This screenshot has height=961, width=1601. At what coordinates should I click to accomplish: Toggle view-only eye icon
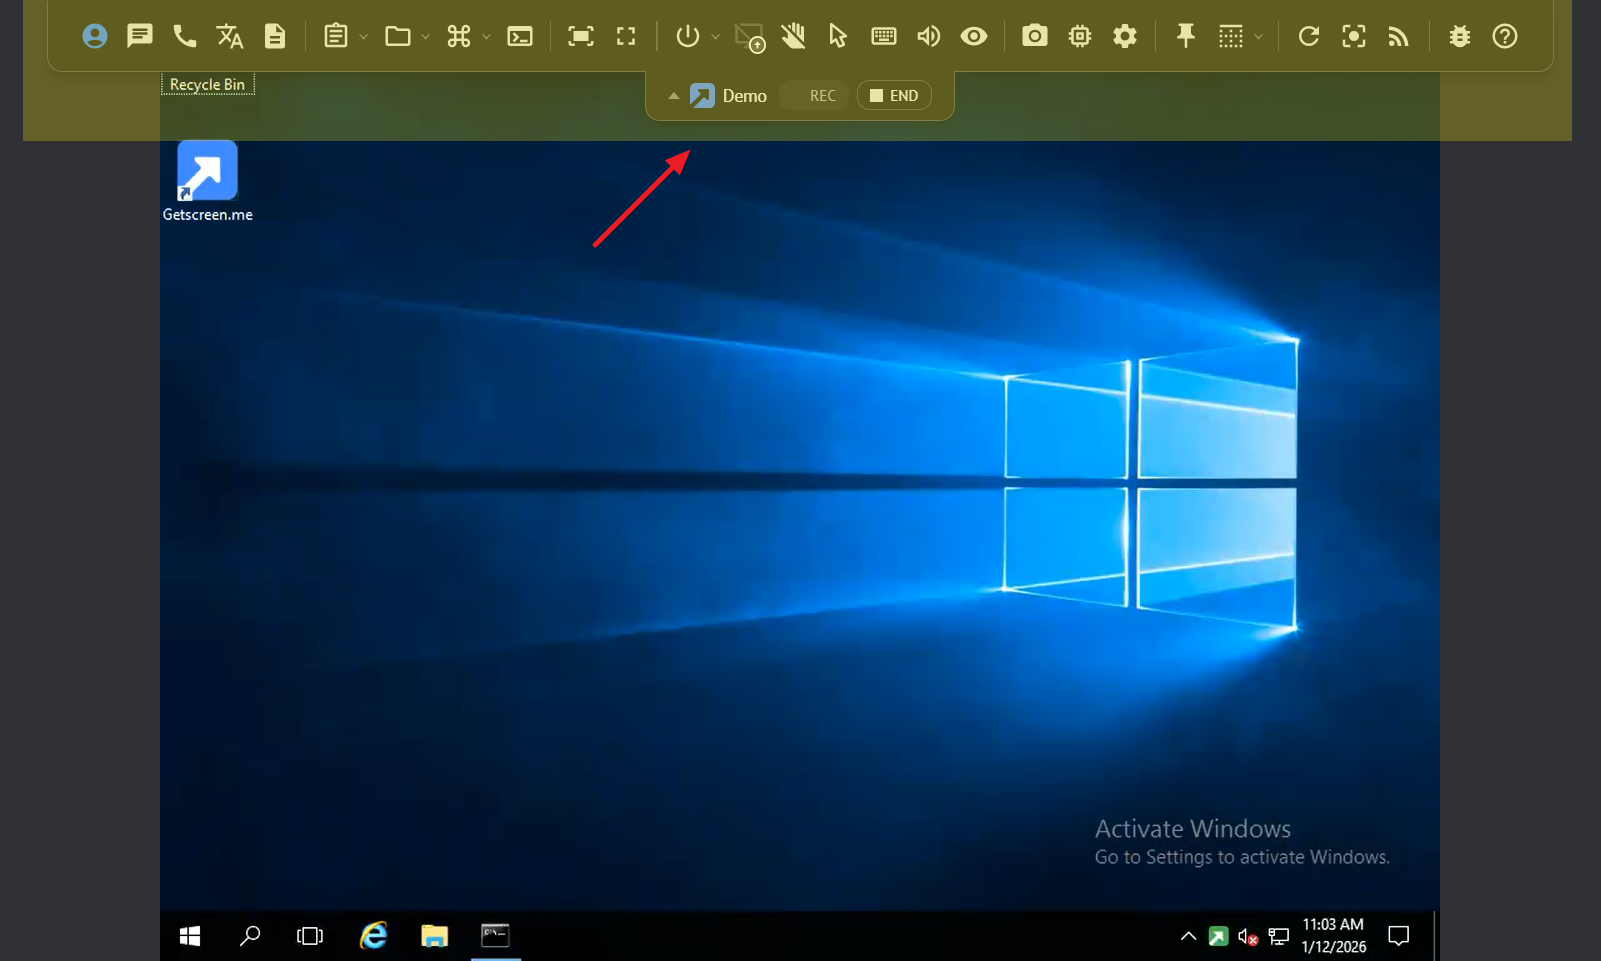(x=974, y=36)
